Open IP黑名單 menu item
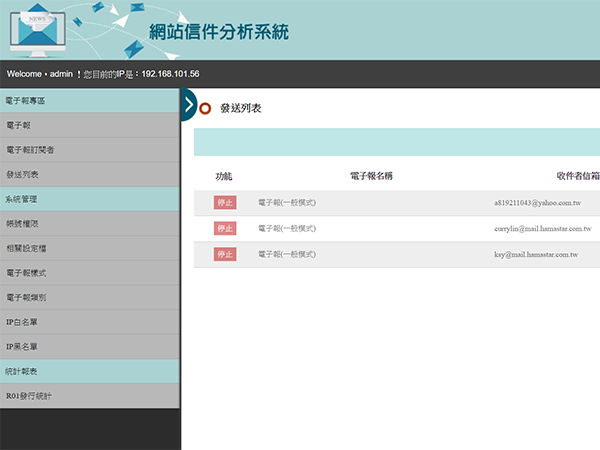This screenshot has height=450, width=600. tap(90, 347)
